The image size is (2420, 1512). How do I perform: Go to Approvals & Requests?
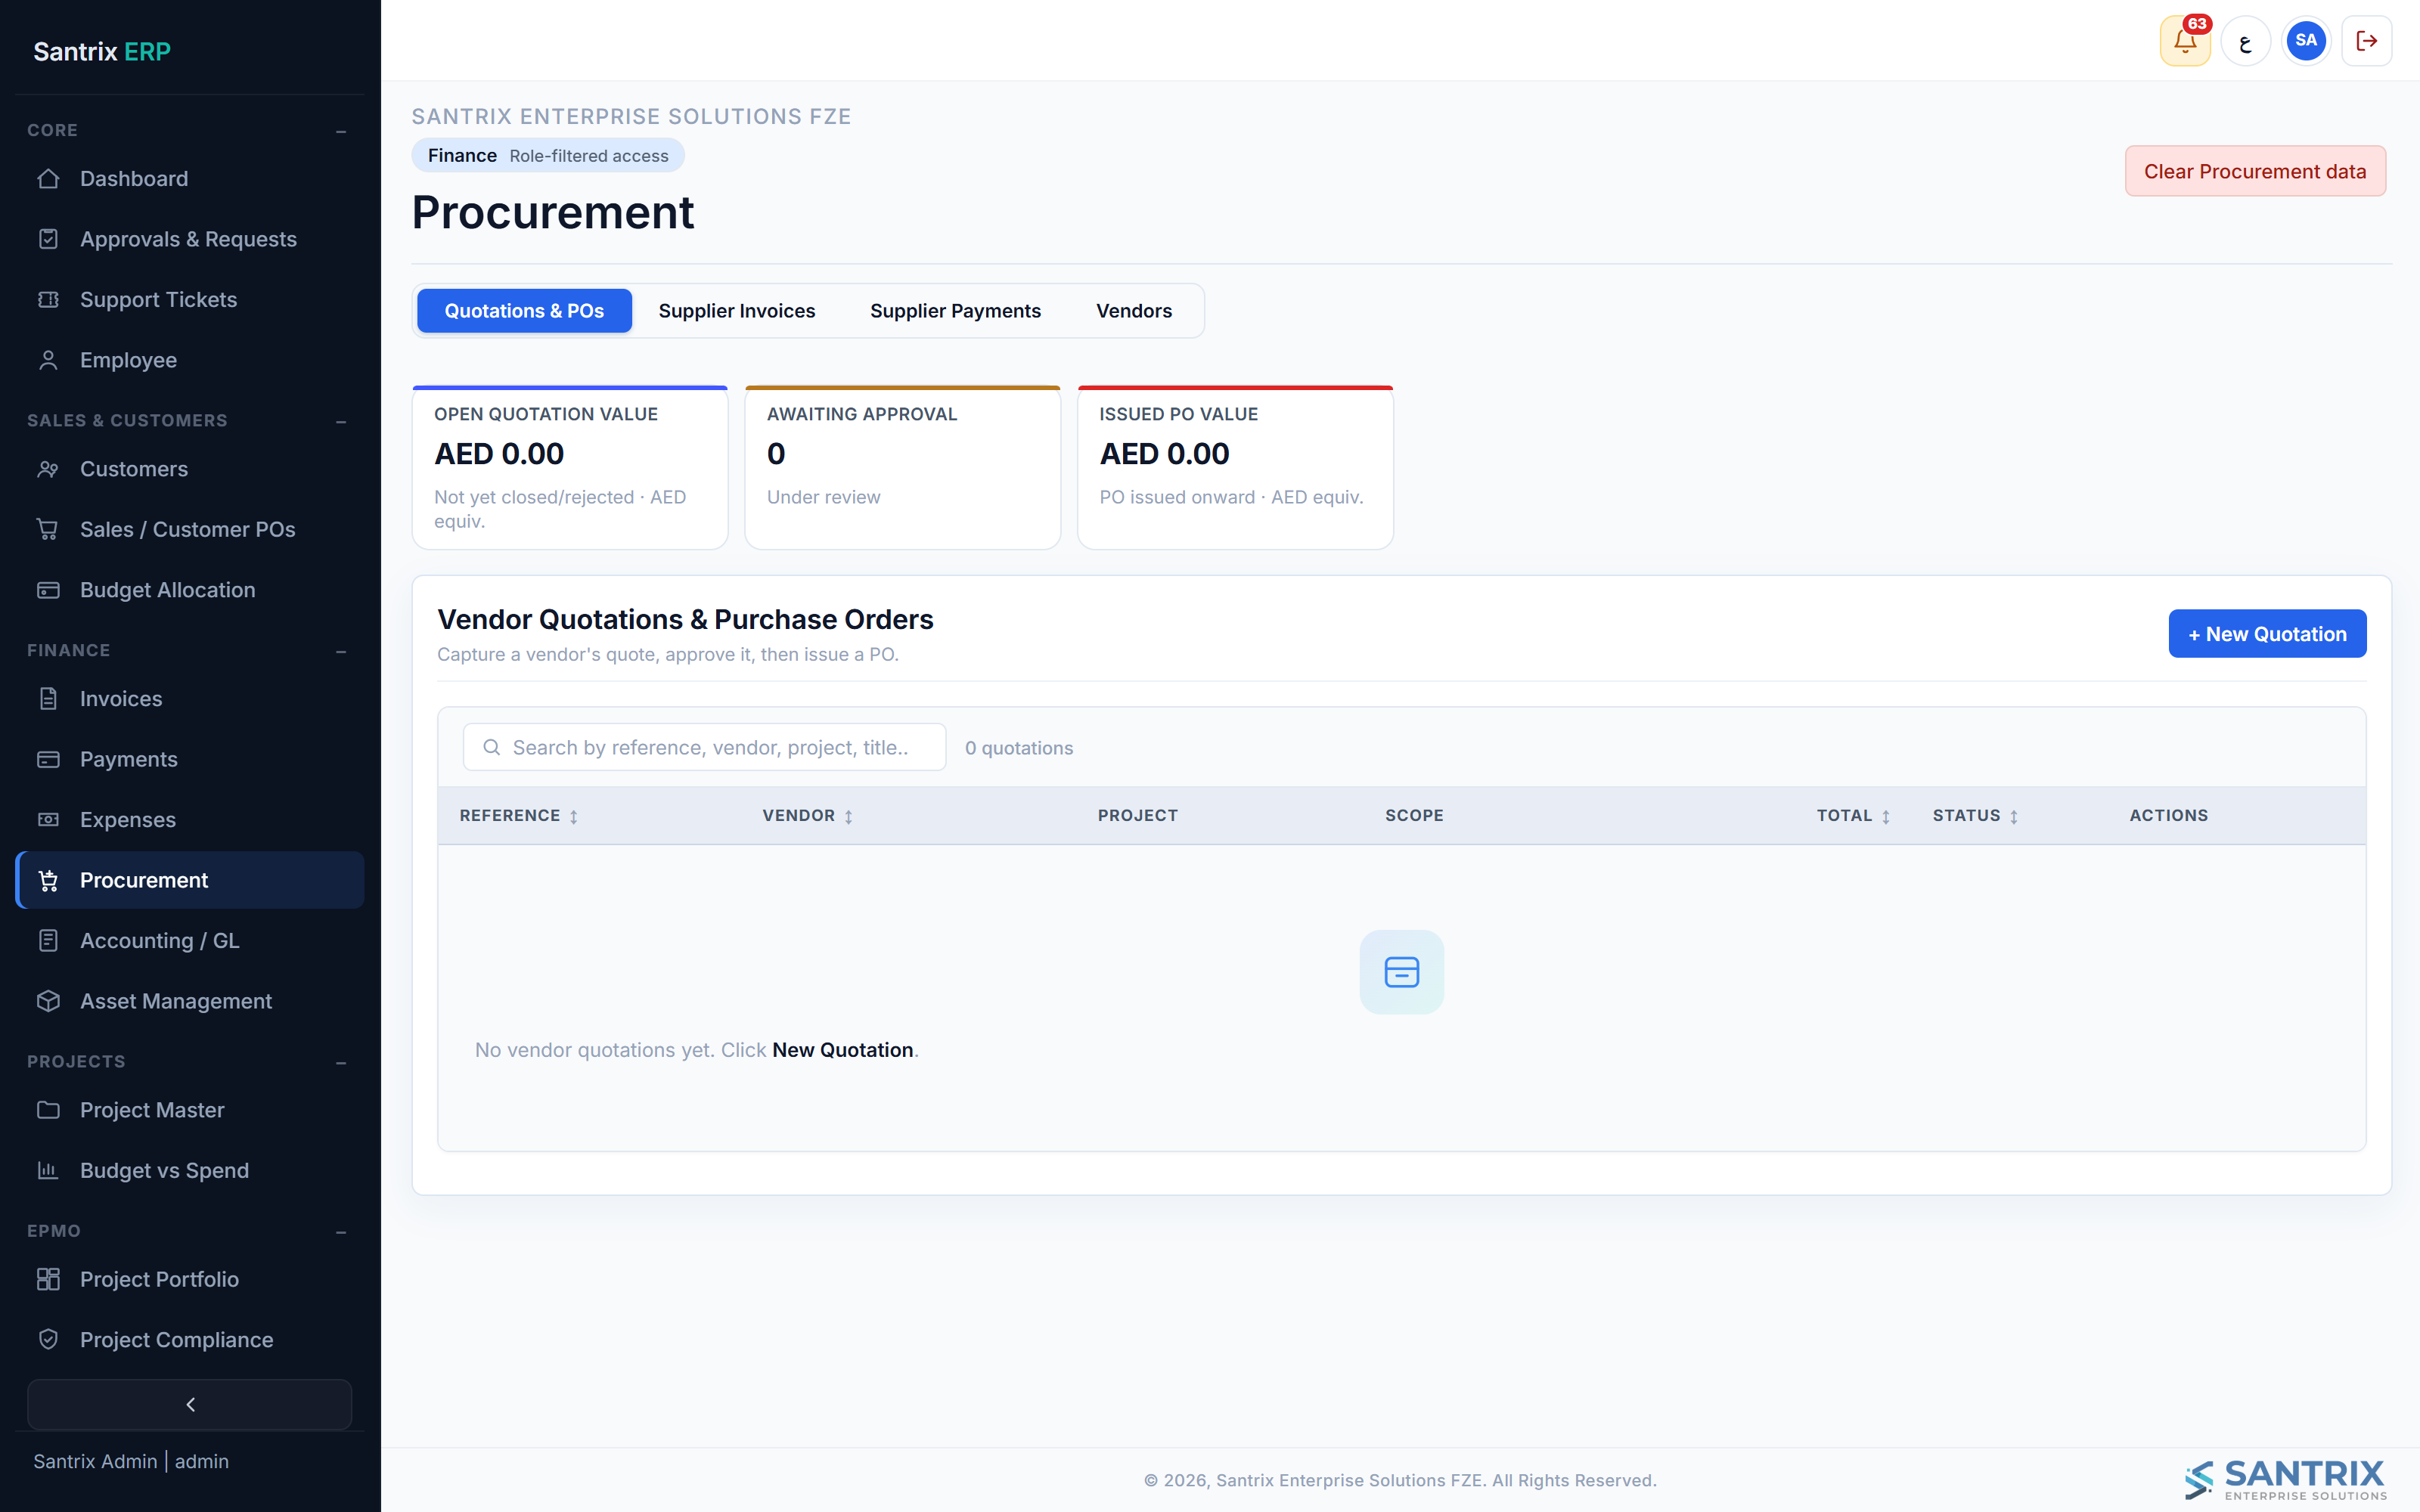190,239
